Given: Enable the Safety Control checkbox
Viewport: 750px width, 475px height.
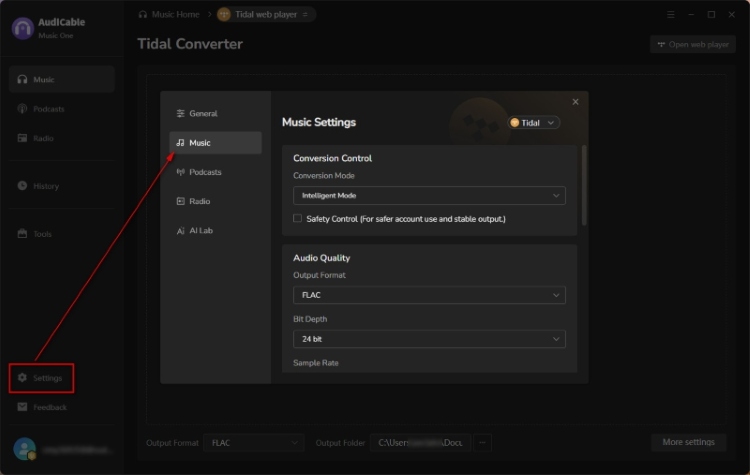Looking at the screenshot, I should [x=298, y=218].
